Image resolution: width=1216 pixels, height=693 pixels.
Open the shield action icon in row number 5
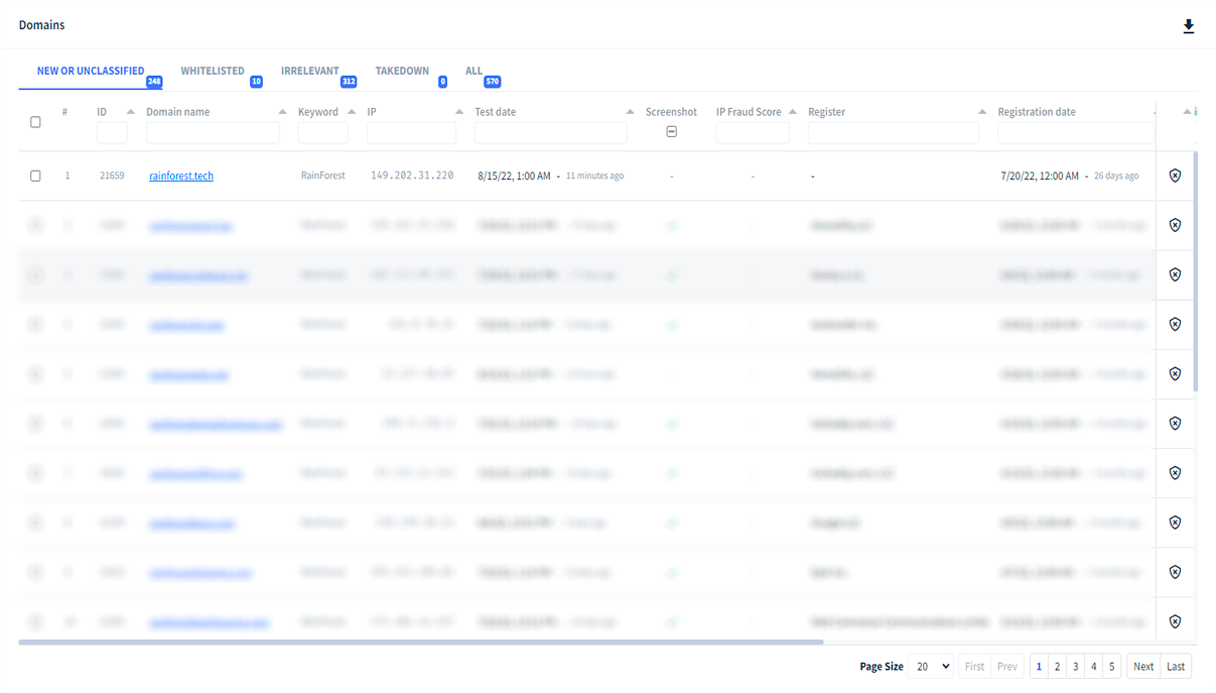click(1175, 374)
